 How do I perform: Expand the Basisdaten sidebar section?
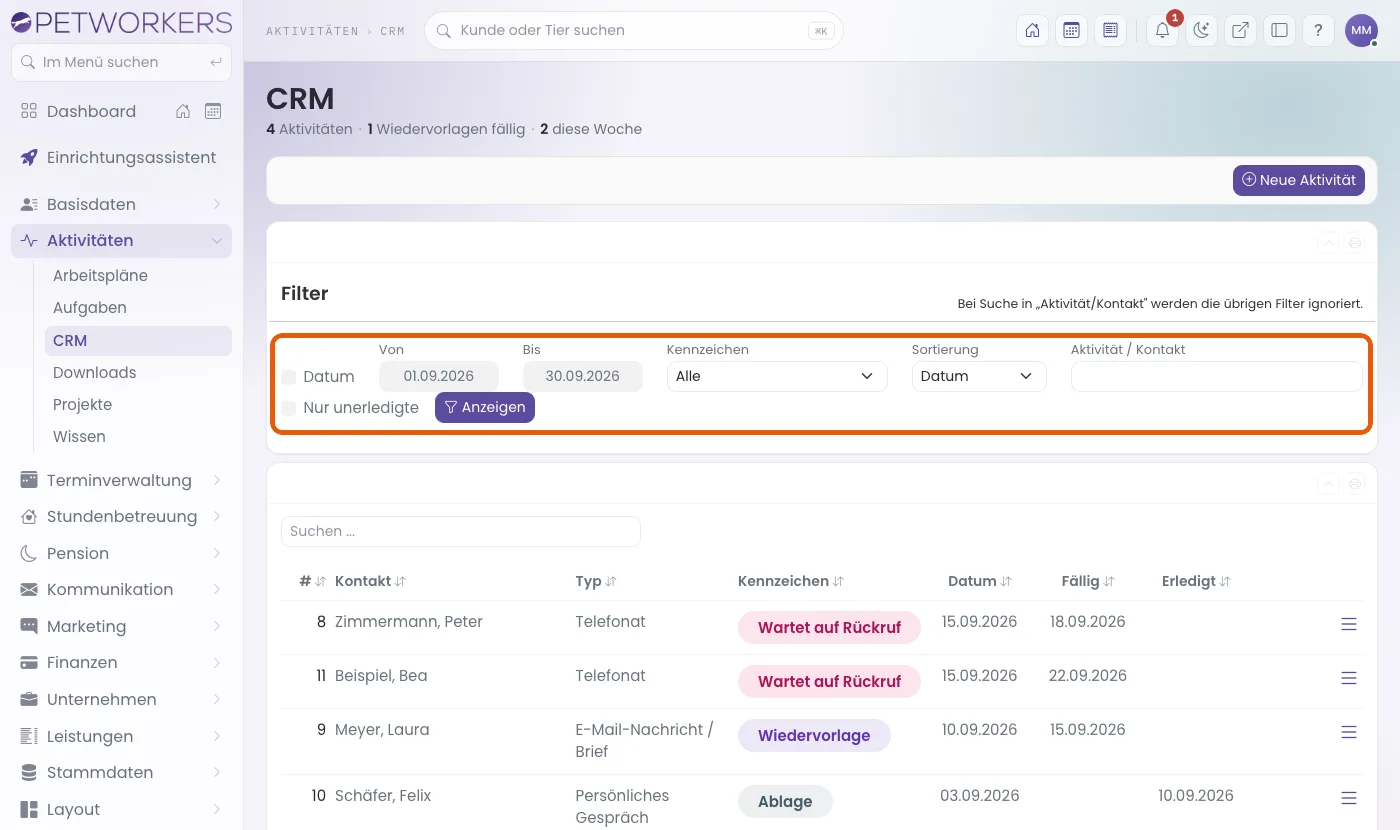(121, 204)
